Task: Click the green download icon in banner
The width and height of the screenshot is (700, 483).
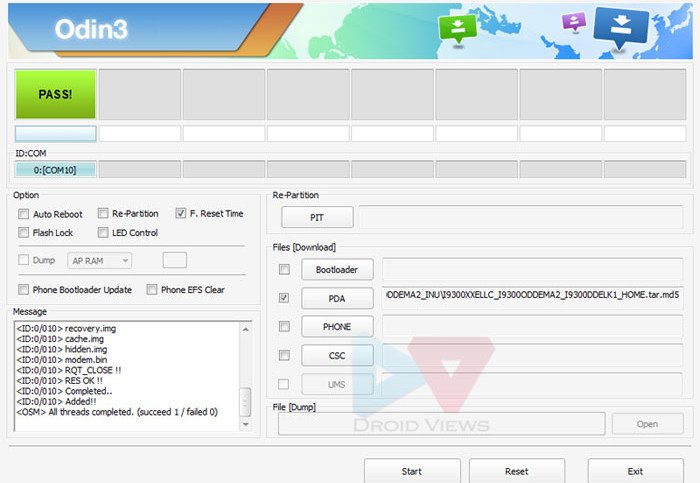Action: 458,28
